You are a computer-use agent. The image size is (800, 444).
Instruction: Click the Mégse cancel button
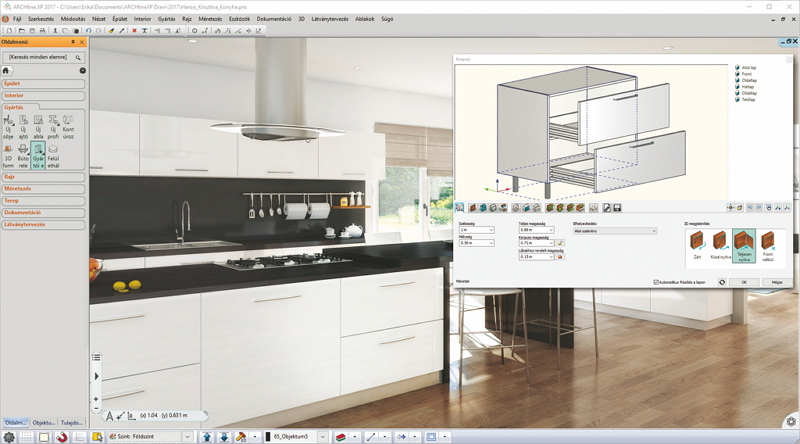(x=777, y=282)
